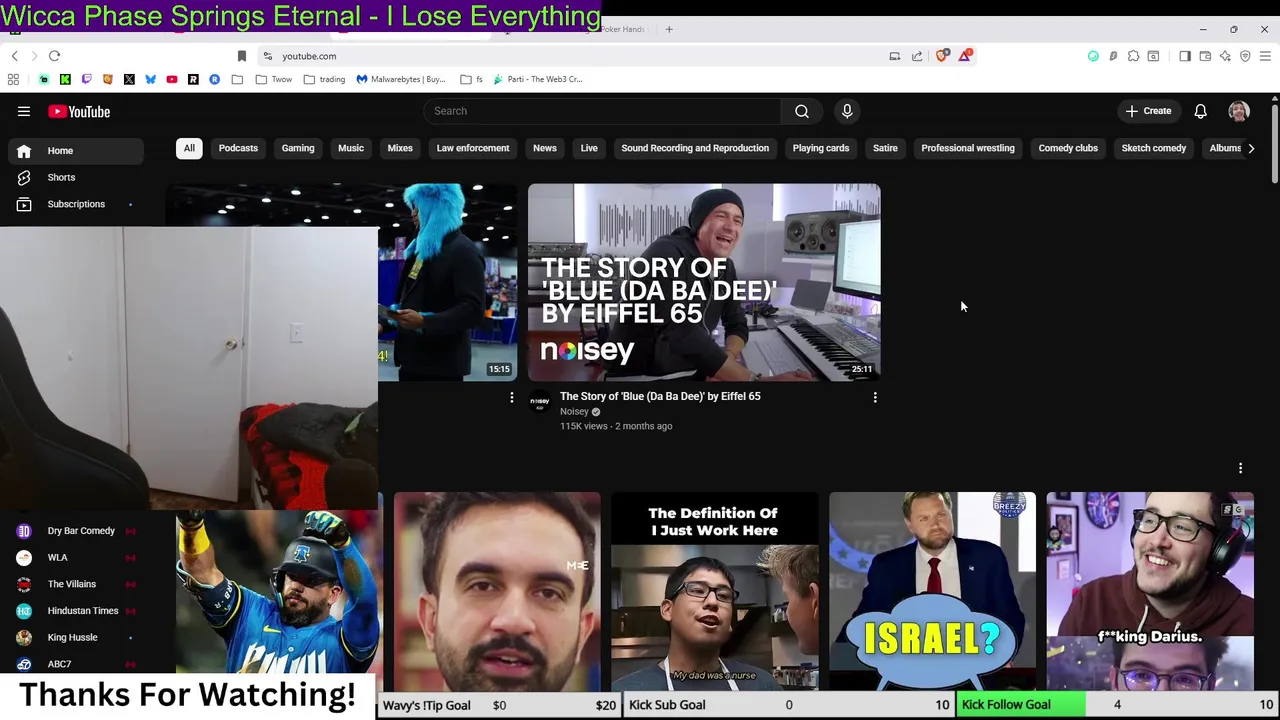Go to Home in the sidebar
Image resolution: width=1280 pixels, height=720 pixels.
tap(77, 151)
